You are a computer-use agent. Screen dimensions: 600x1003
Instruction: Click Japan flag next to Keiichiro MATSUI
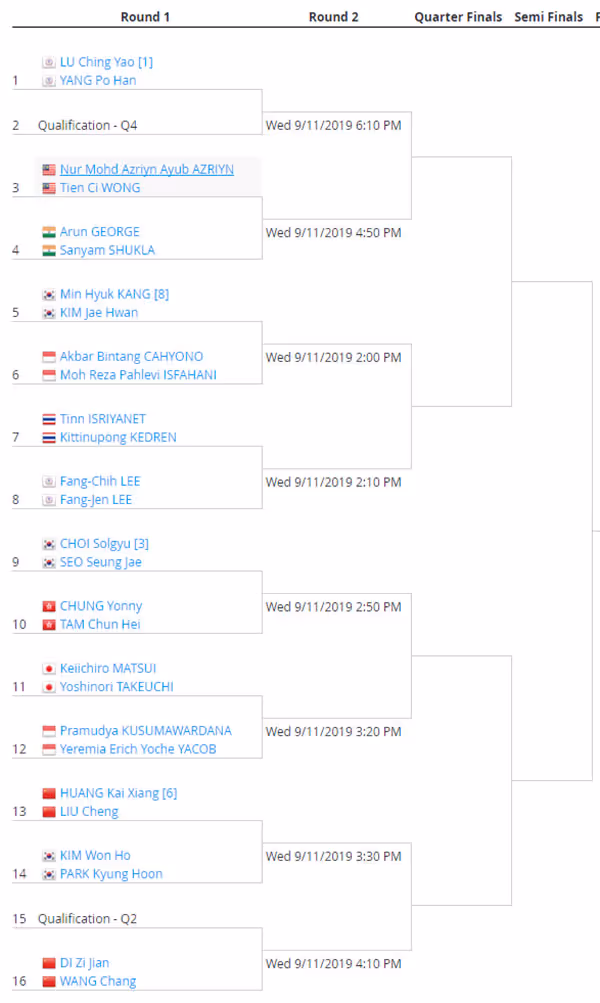coord(49,668)
